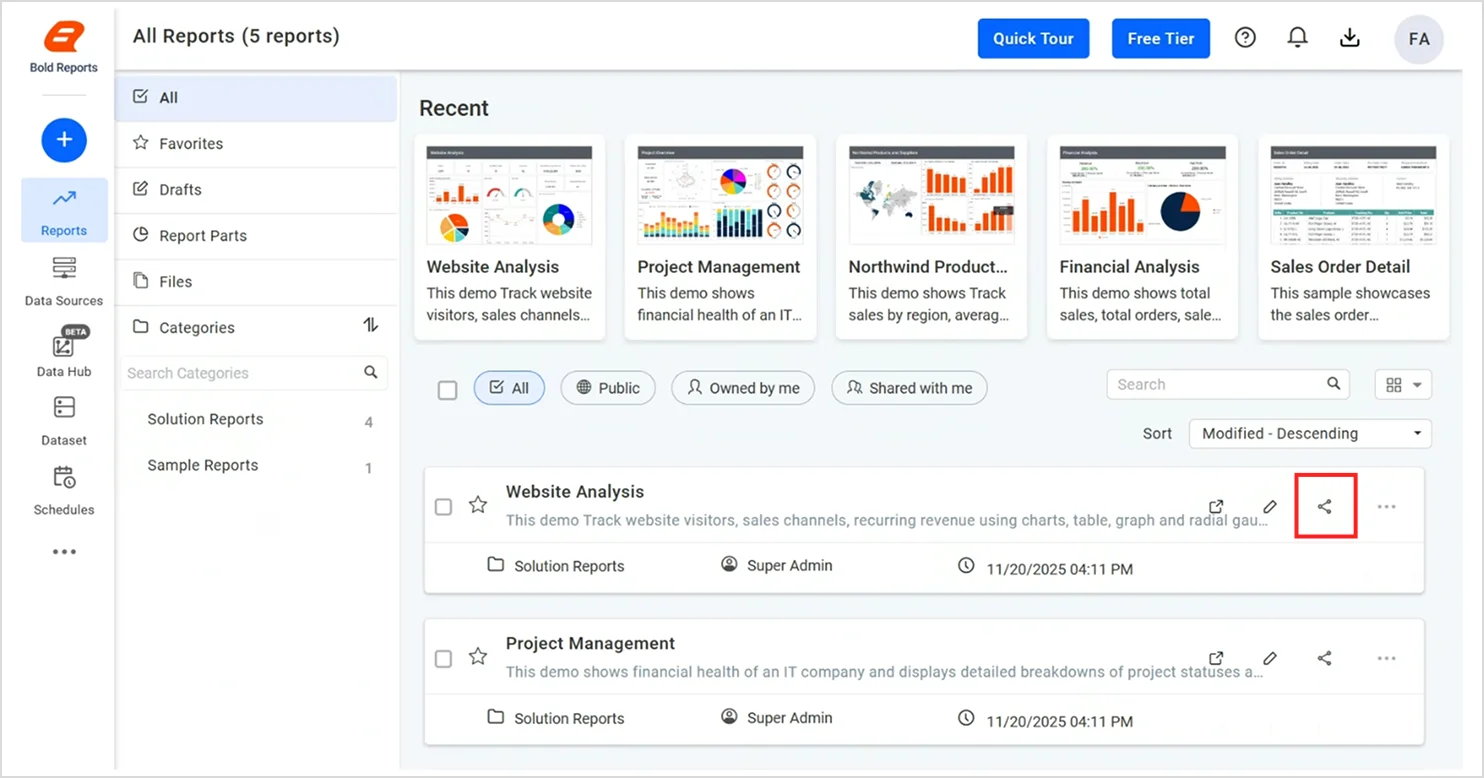1484x778 pixels.
Task: Open the grid view layout dropdown
Action: tap(1404, 385)
